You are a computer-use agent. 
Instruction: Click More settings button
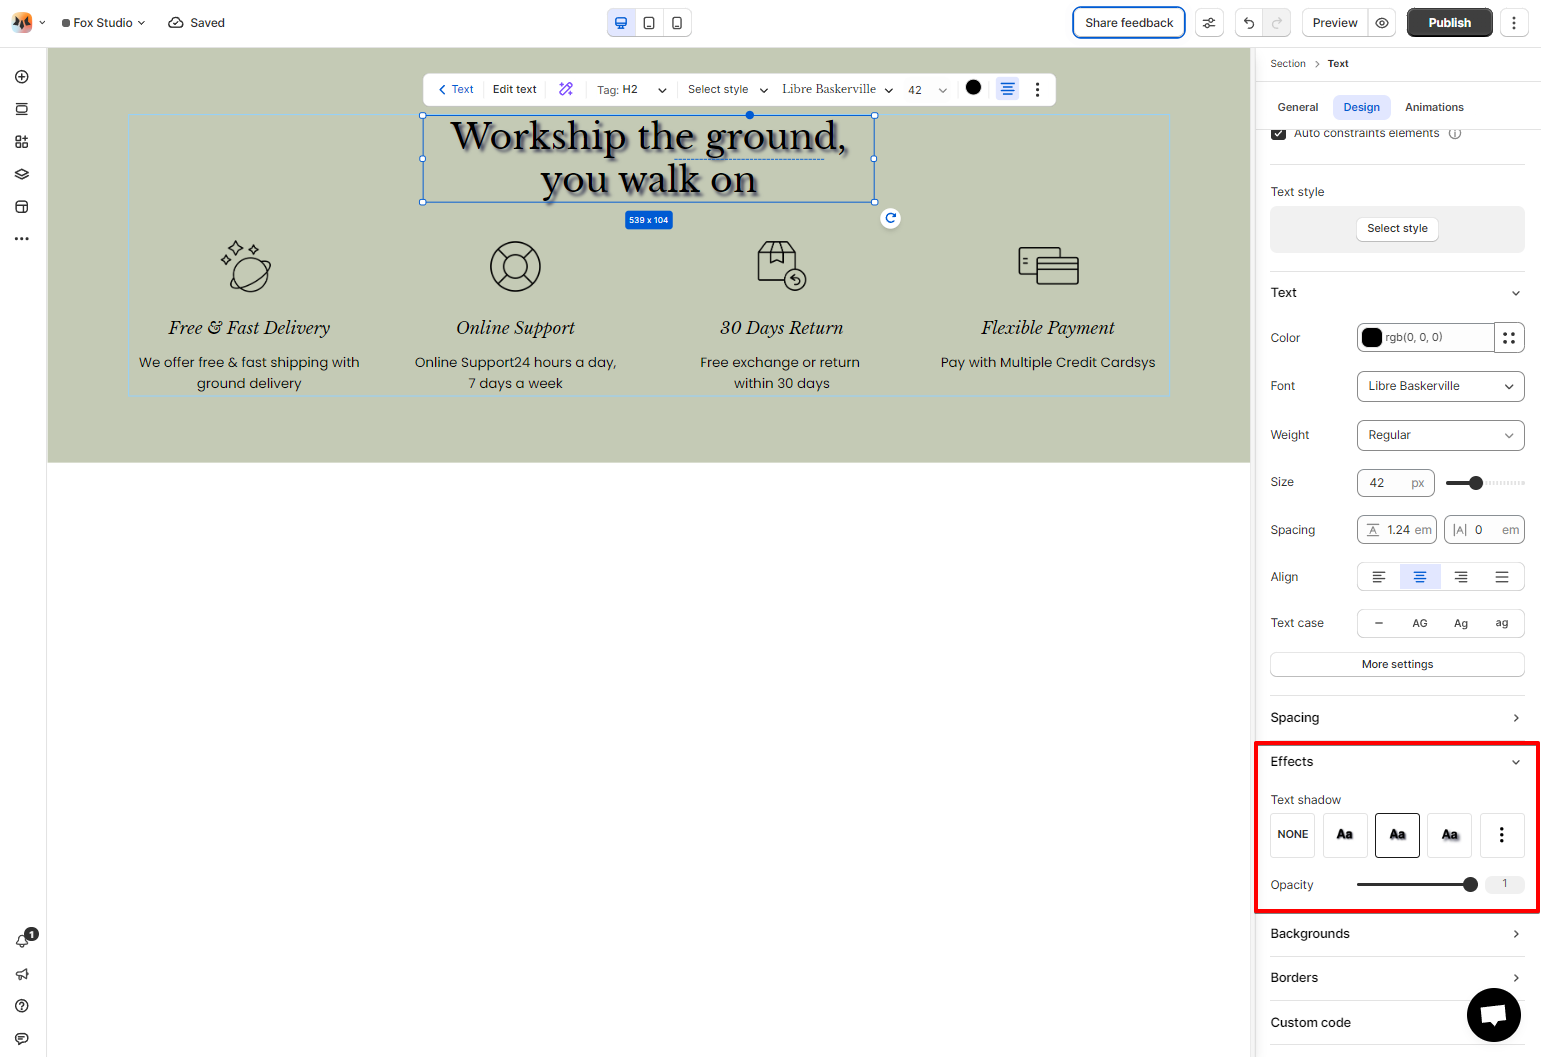pyautogui.click(x=1397, y=664)
